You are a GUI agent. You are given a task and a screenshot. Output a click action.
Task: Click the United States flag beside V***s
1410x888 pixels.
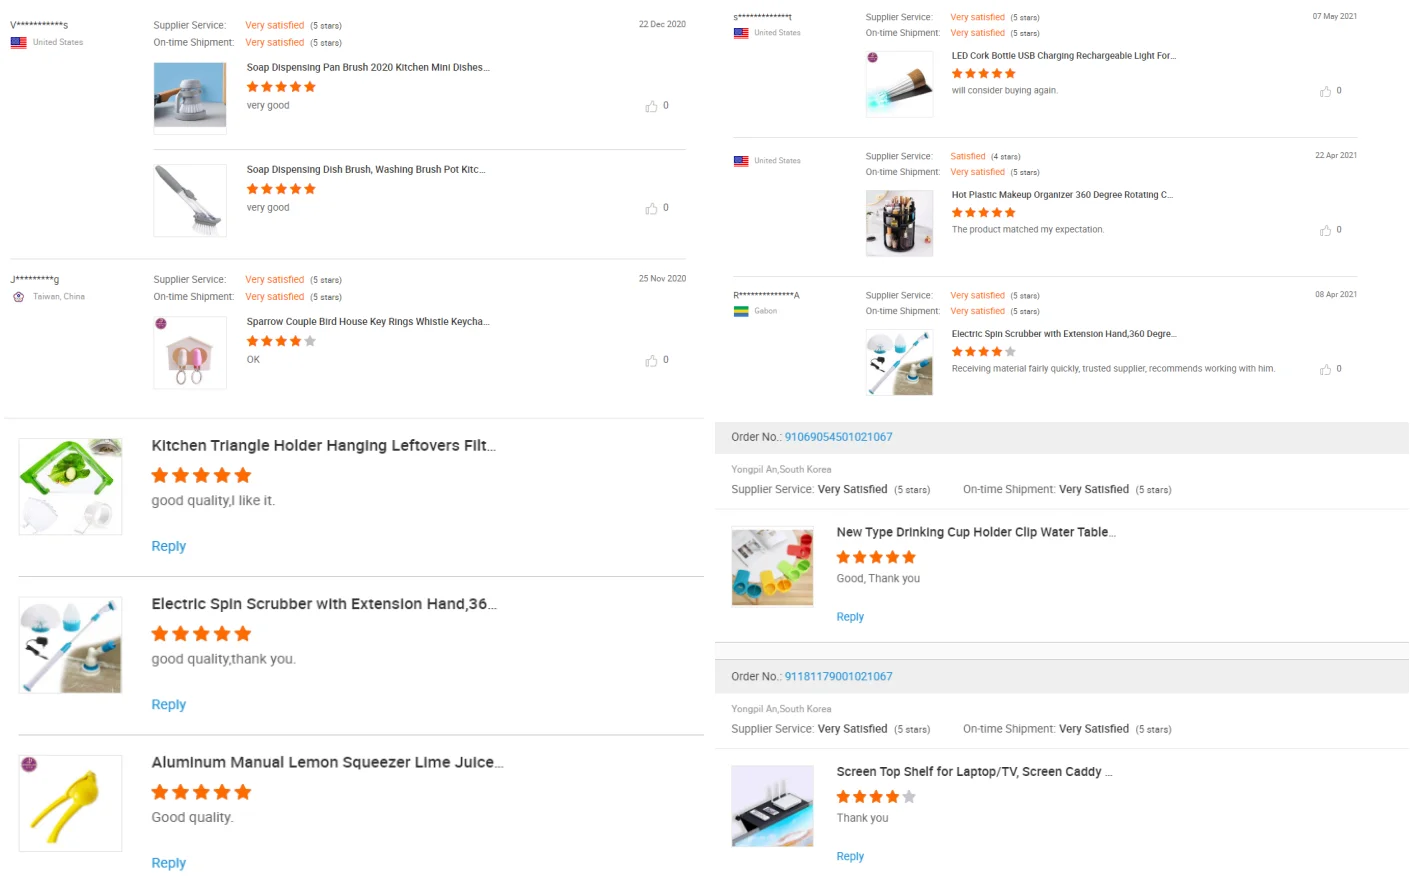[19, 43]
